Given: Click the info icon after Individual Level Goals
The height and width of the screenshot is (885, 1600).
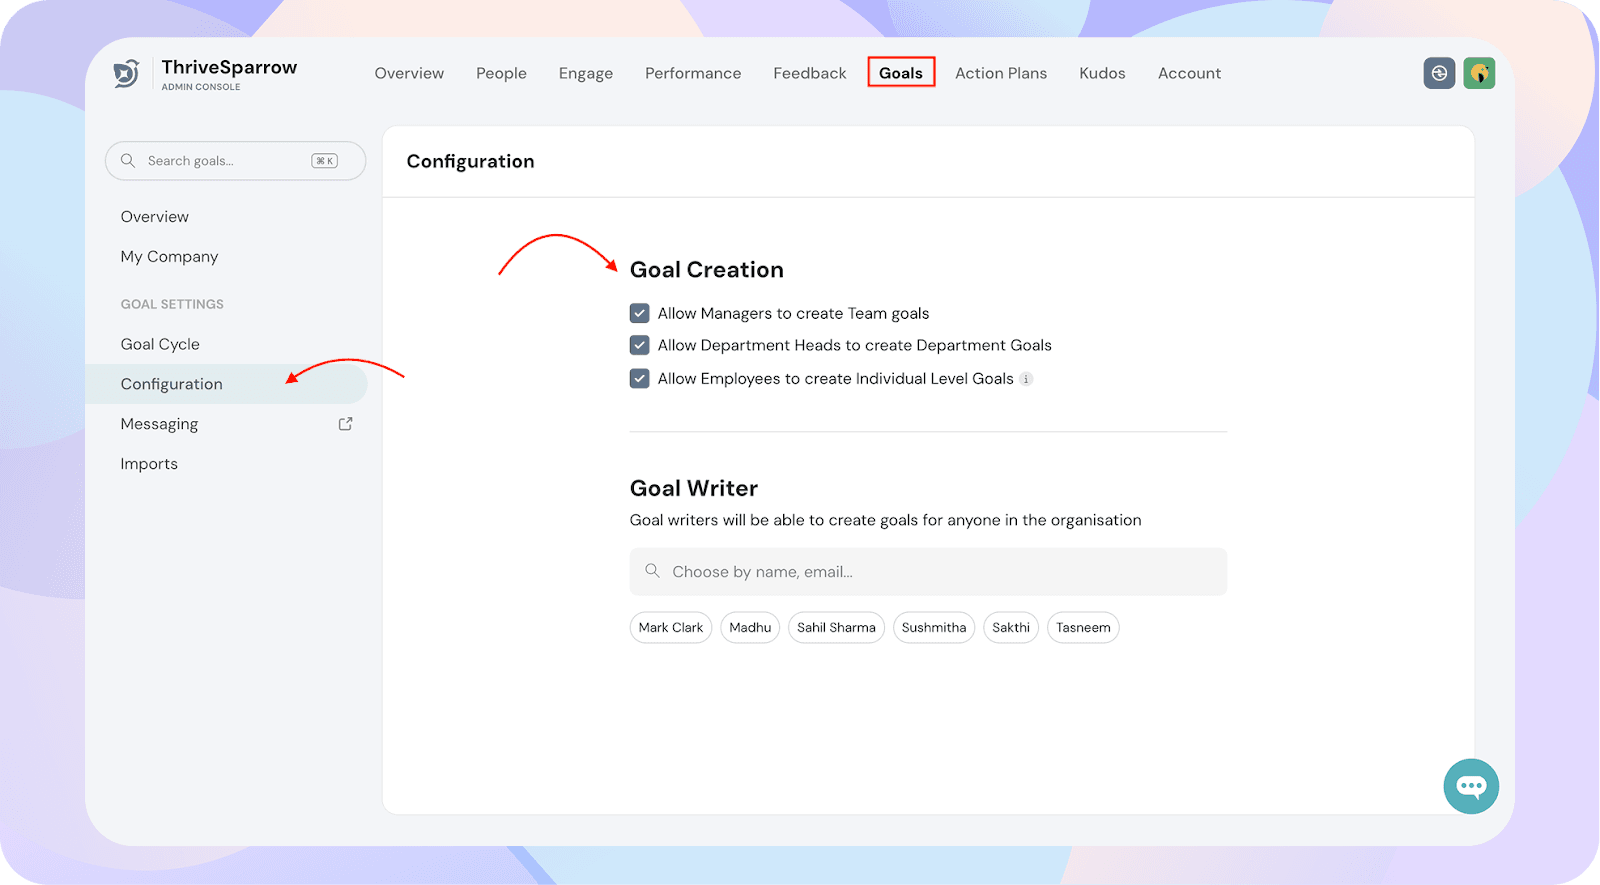Looking at the screenshot, I should pos(1026,379).
